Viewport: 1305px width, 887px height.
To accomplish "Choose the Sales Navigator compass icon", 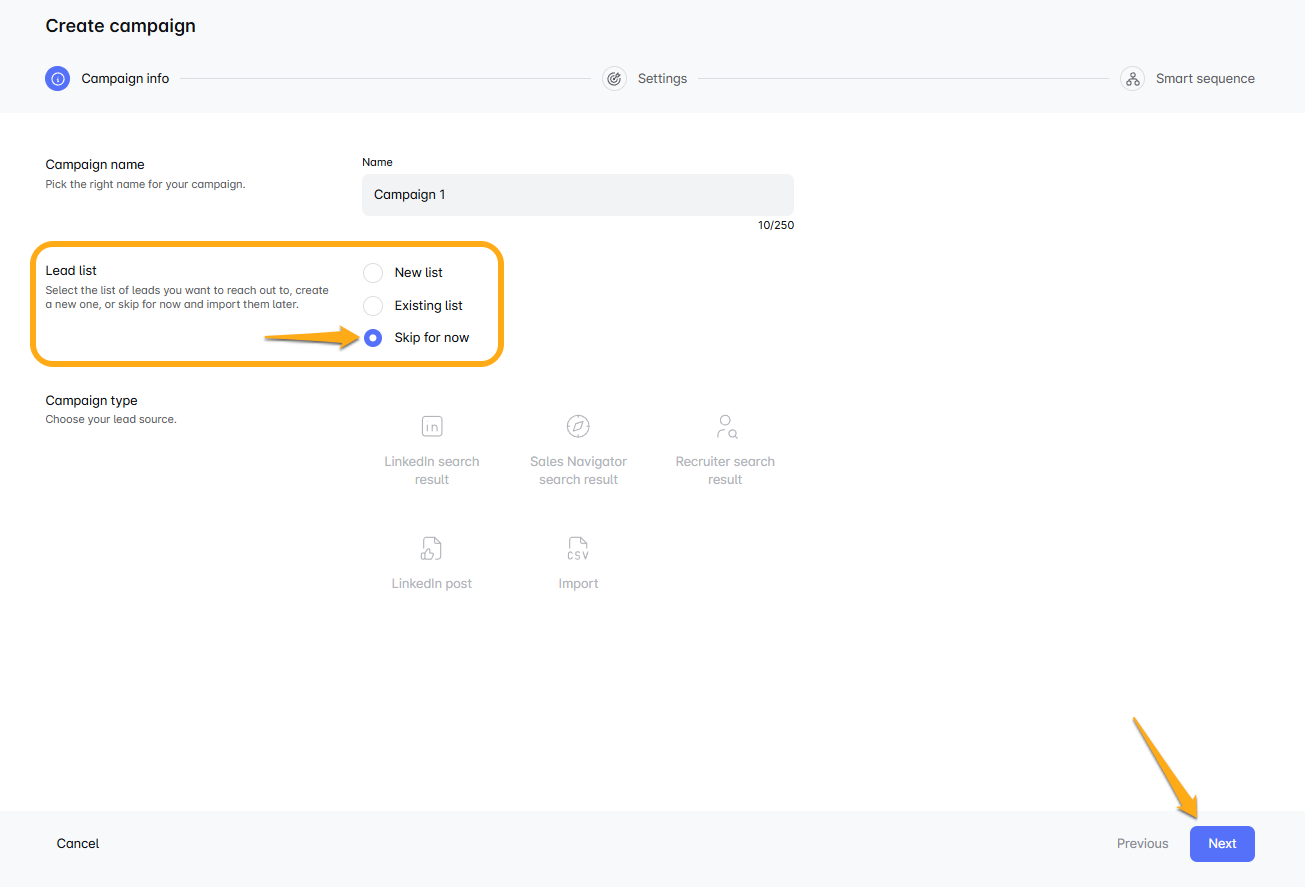I will [578, 427].
